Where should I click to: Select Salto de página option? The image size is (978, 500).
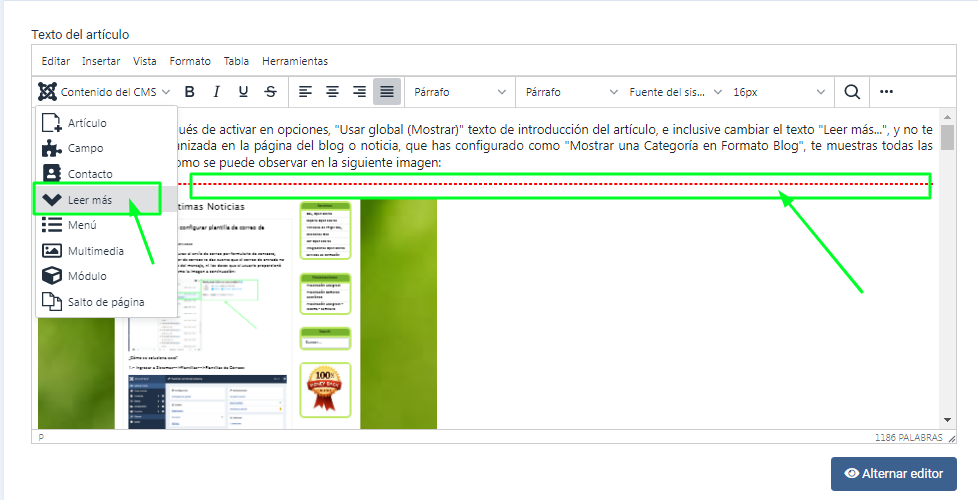click(x=105, y=301)
